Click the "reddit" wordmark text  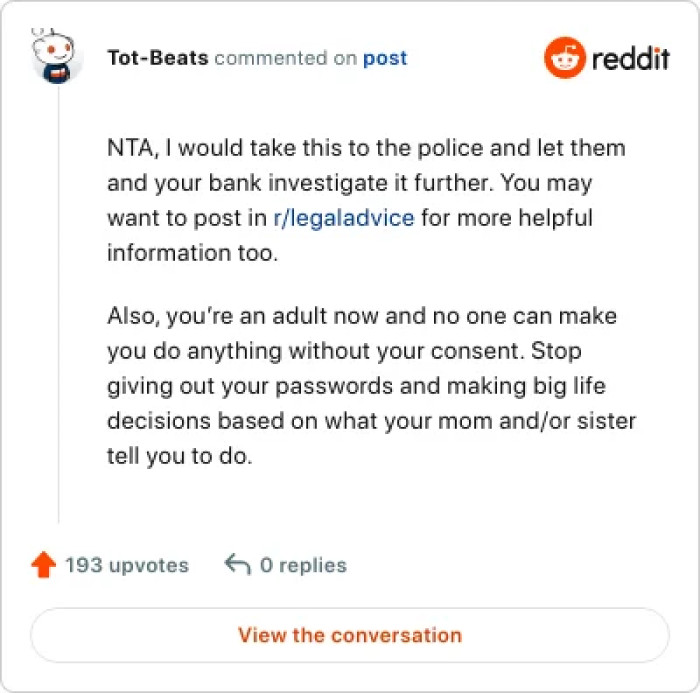tap(629, 58)
